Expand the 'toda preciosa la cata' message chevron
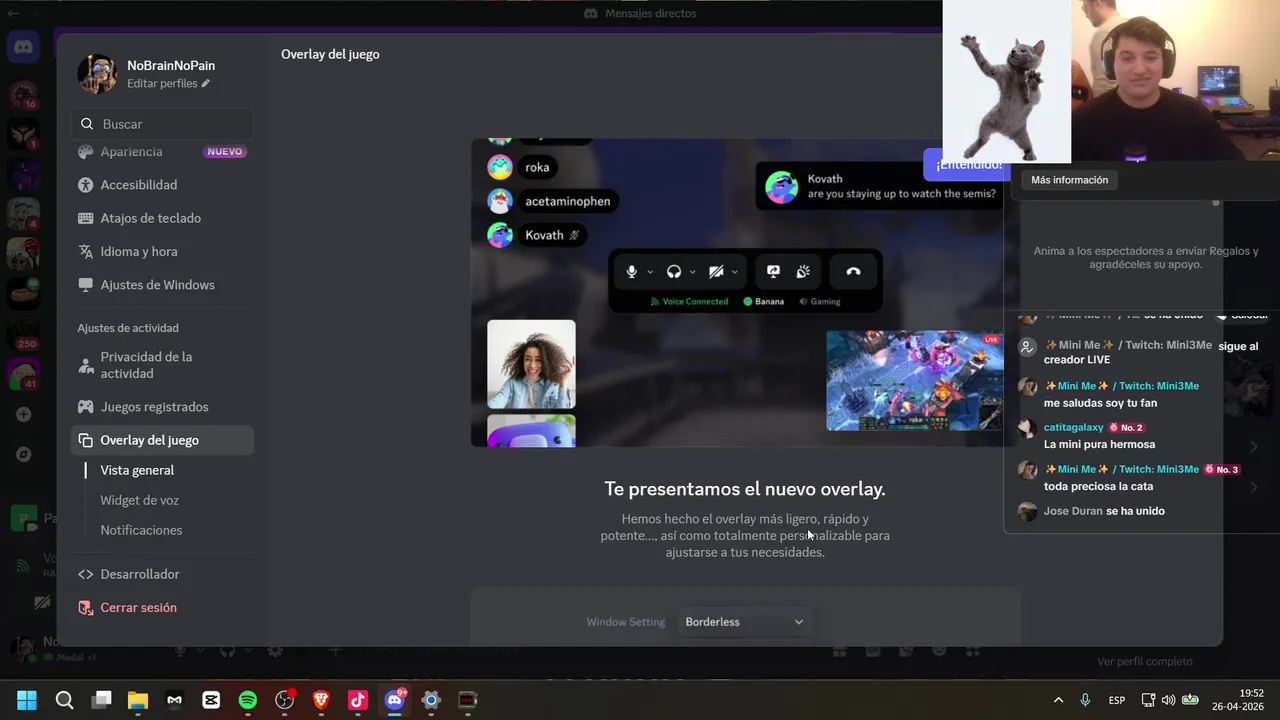 click(1254, 487)
